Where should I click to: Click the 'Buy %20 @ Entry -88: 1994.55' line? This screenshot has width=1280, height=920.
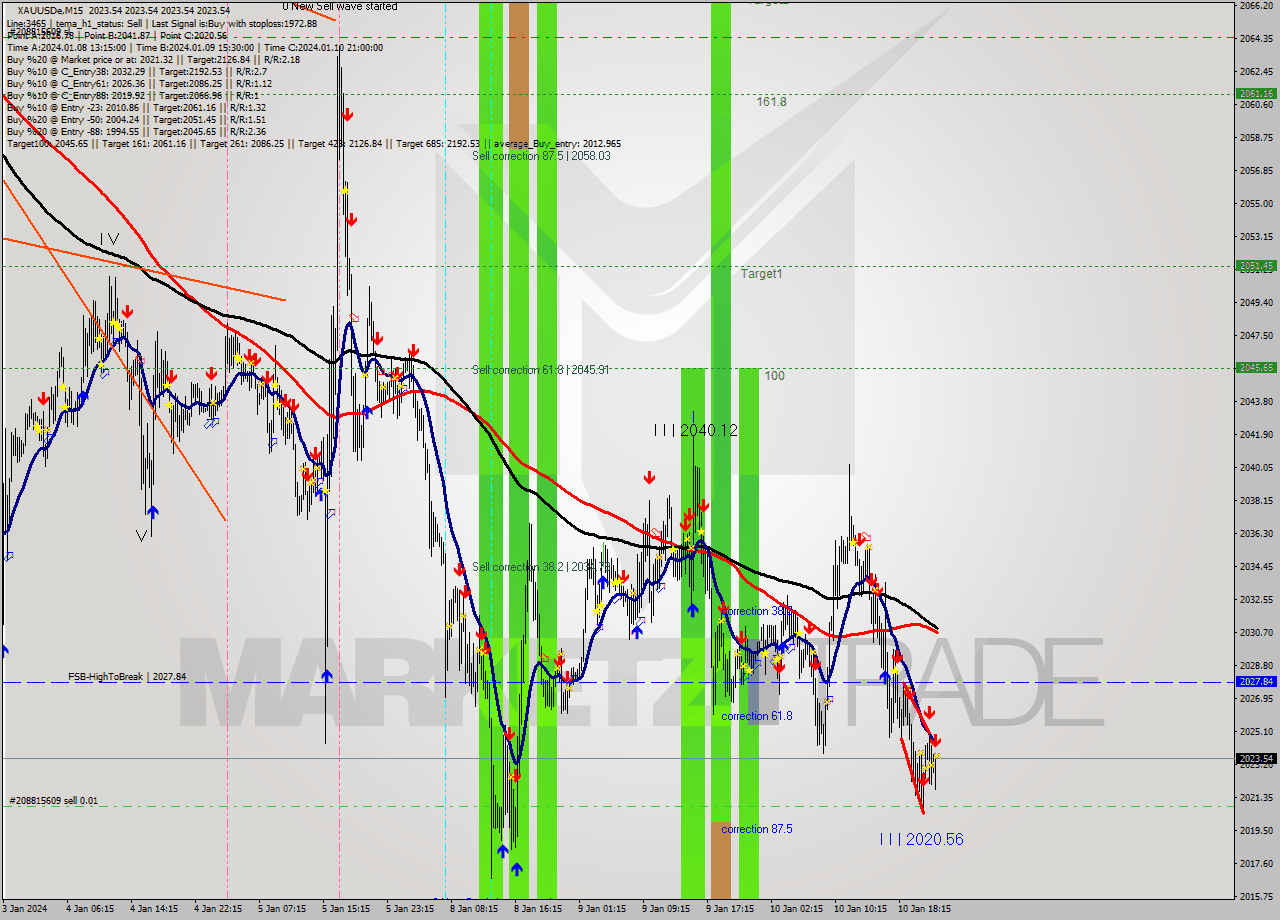point(136,132)
